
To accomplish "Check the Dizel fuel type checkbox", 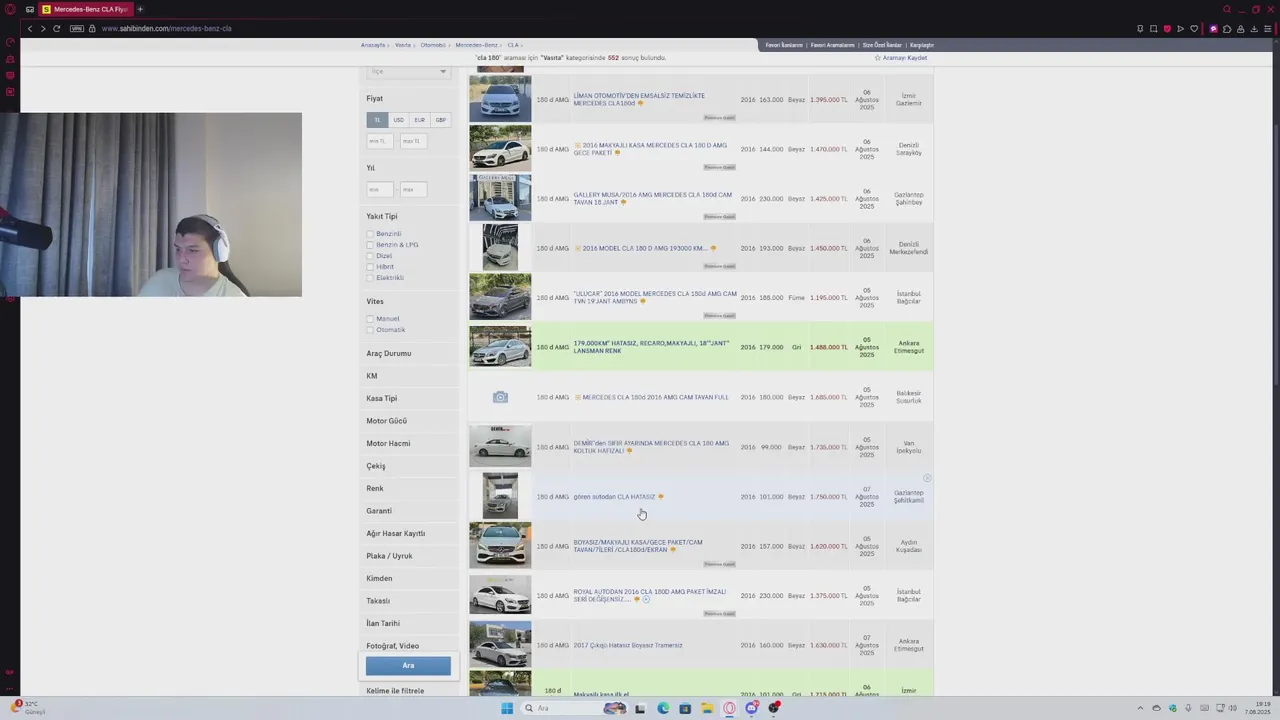I will click(370, 256).
